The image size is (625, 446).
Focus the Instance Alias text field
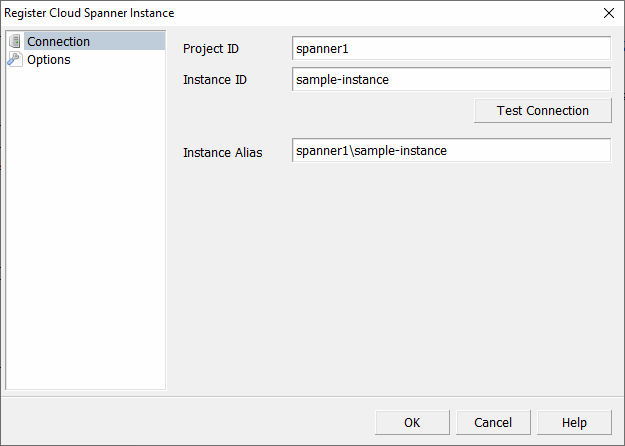(x=451, y=150)
